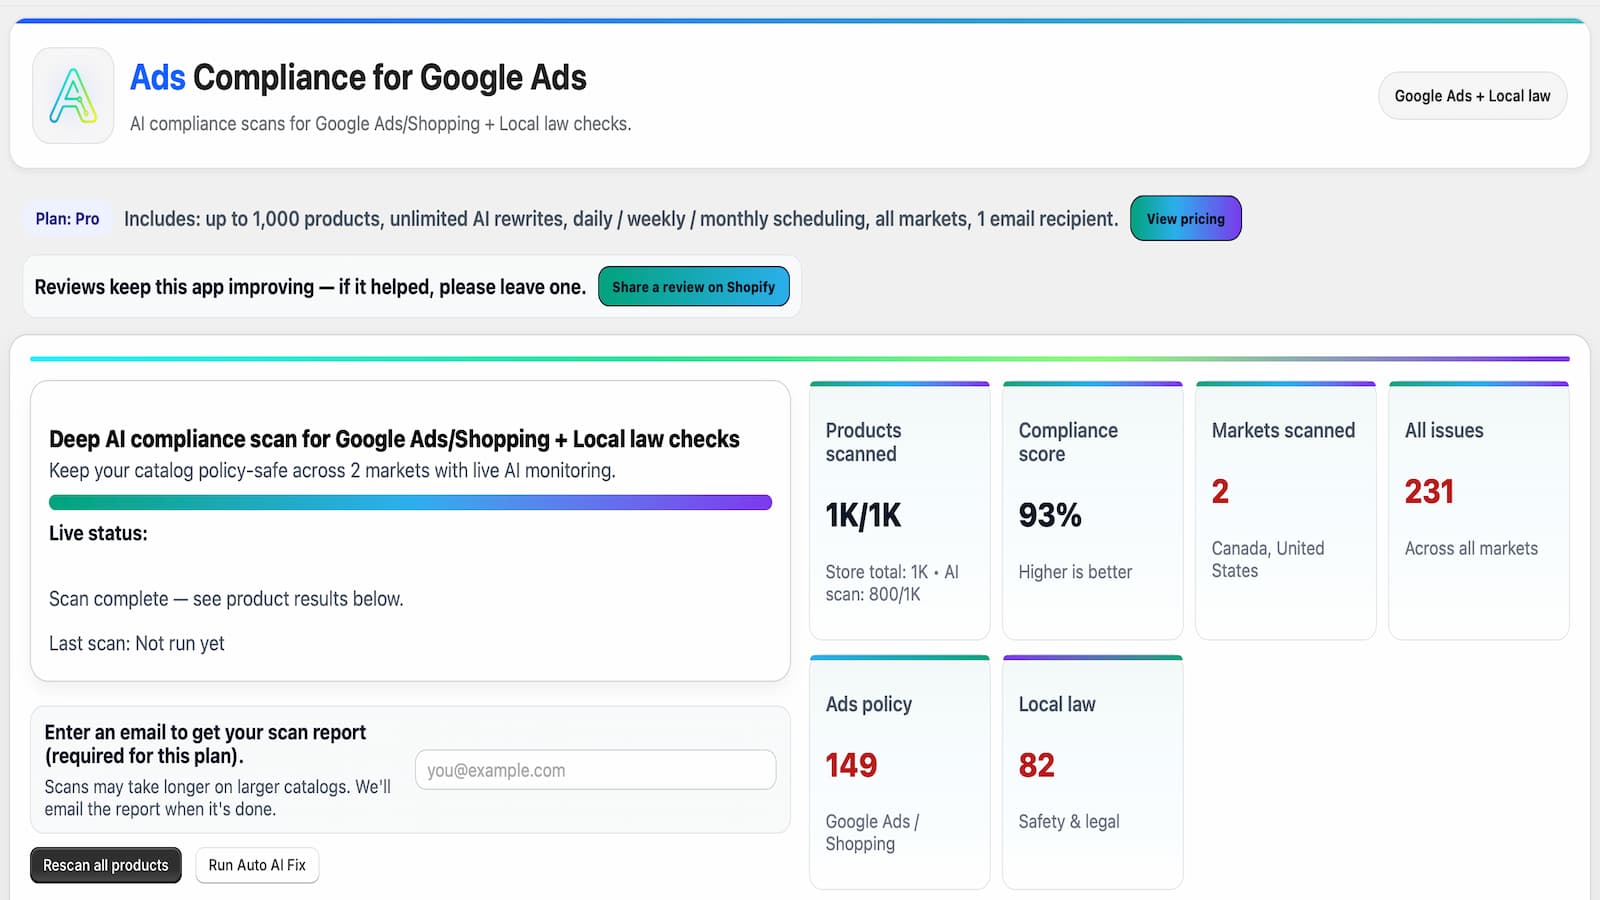Click the "Scan complete" status message

(226, 599)
